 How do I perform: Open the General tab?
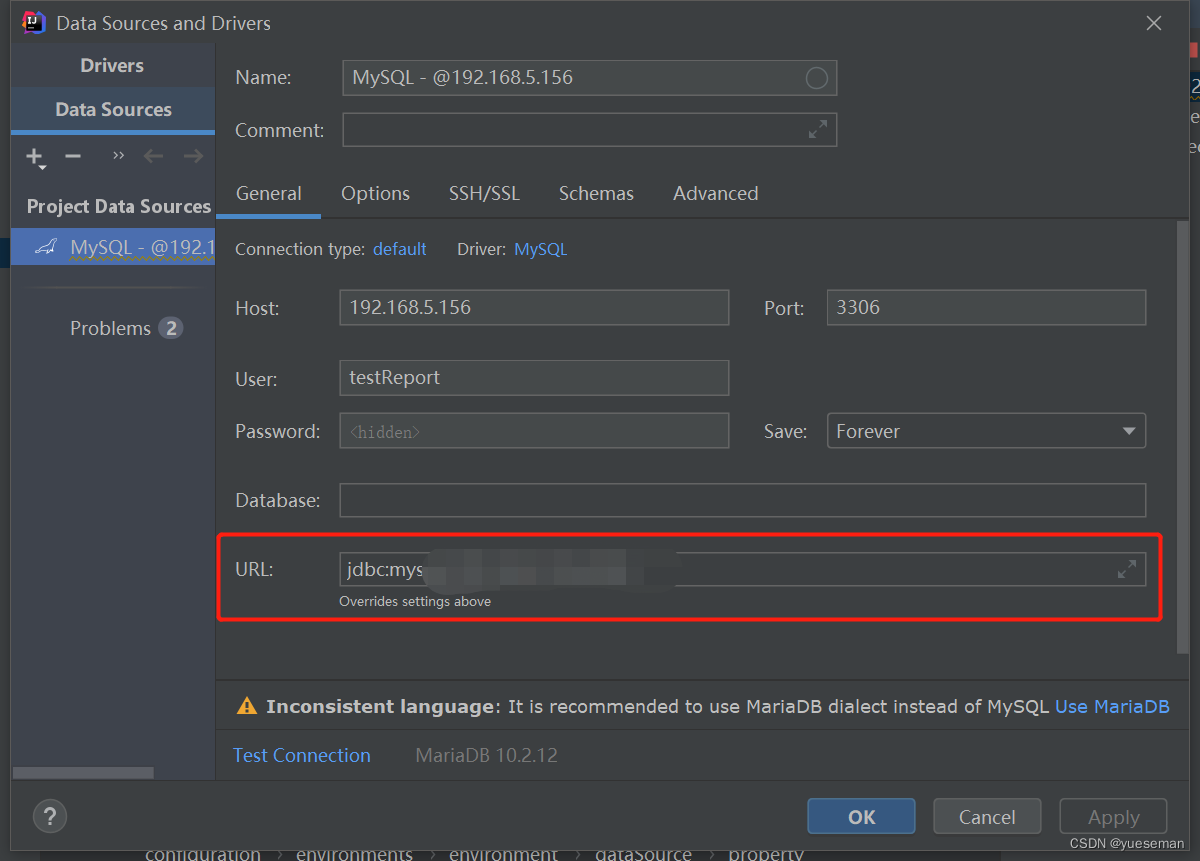coord(268,194)
